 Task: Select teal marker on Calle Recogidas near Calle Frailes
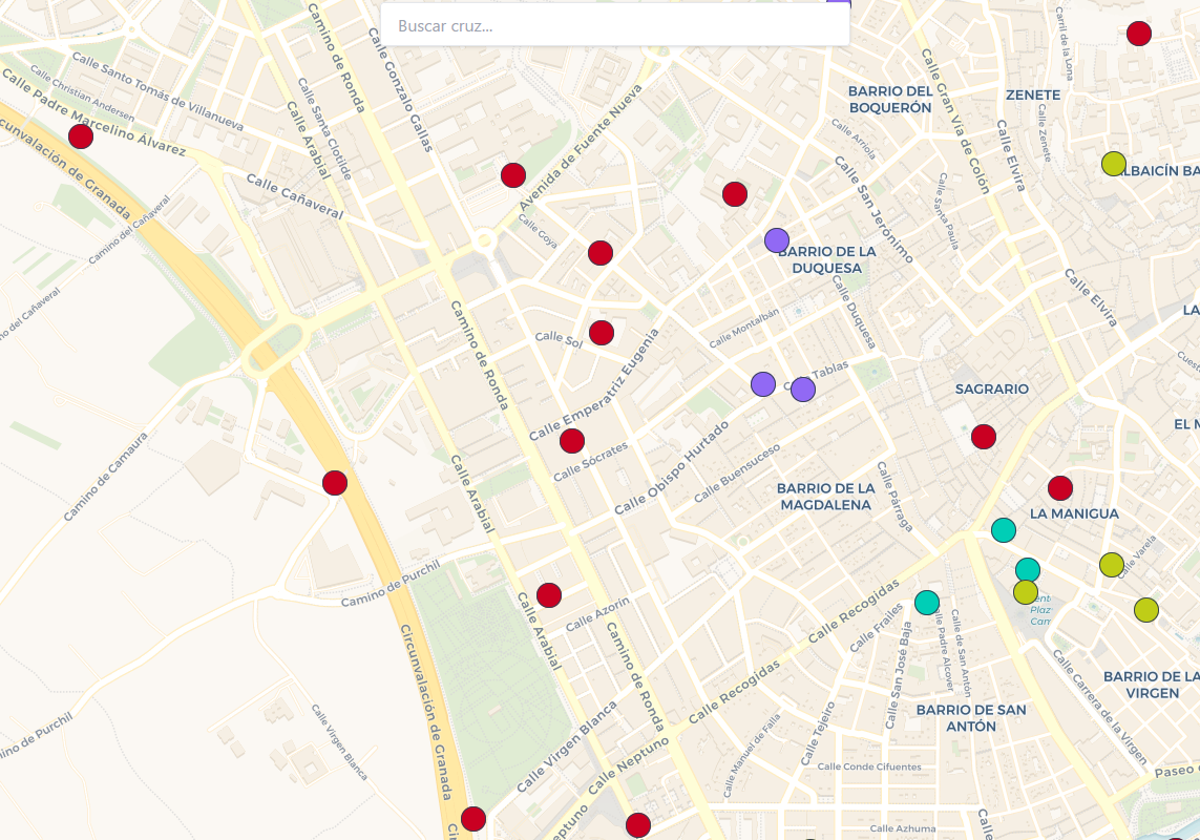pos(927,602)
